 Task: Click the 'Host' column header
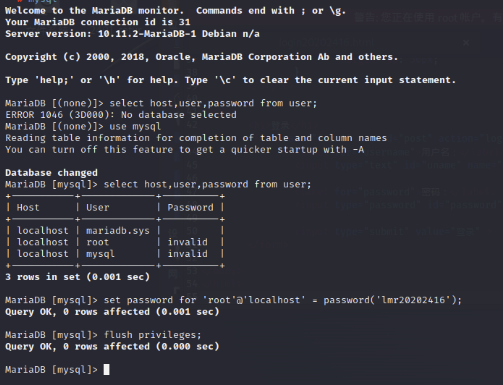pos(28,207)
